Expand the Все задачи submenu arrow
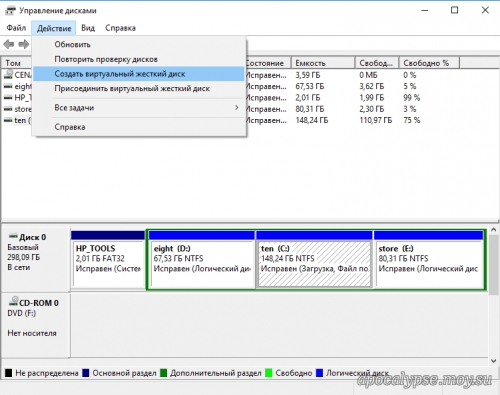This screenshot has height=395, width=500. 236,108
